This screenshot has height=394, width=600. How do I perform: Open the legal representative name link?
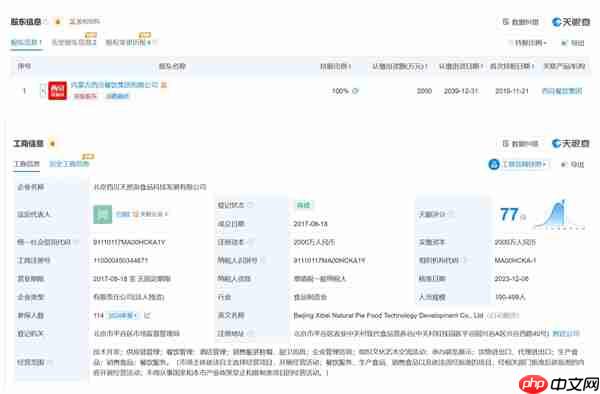point(122,214)
